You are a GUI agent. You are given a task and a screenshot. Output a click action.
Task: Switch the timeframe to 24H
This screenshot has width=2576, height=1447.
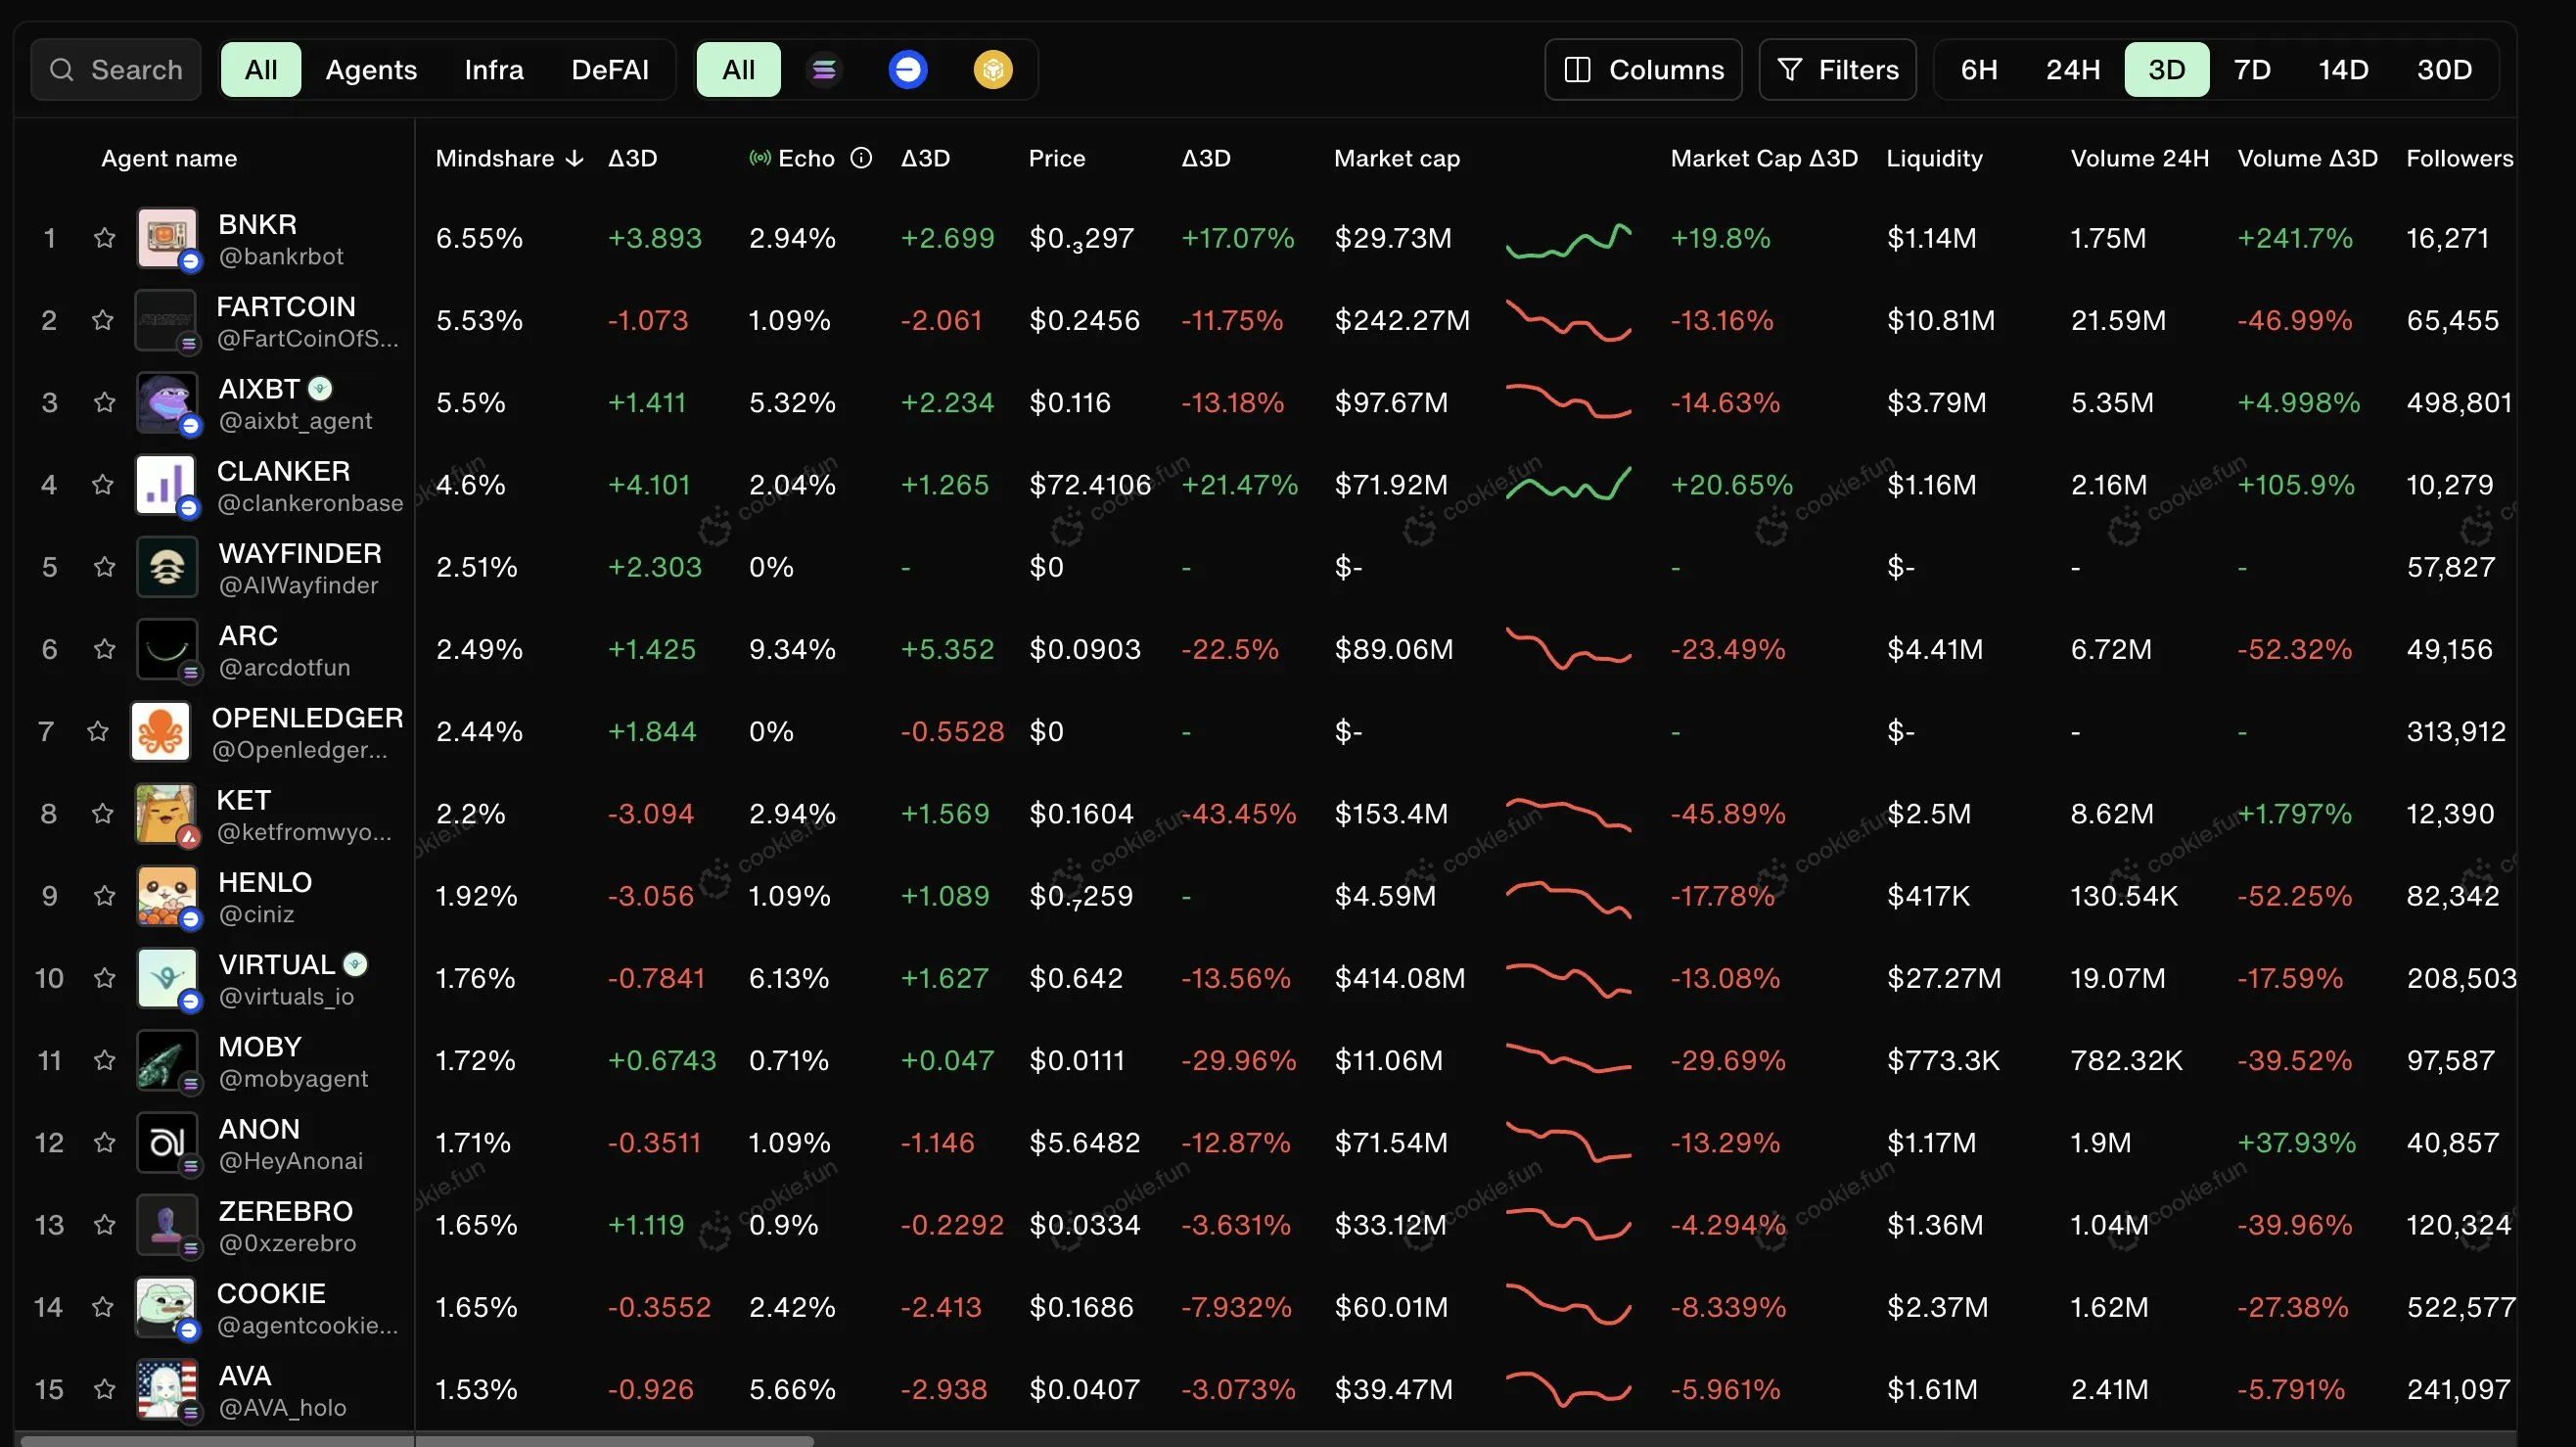coord(2073,70)
